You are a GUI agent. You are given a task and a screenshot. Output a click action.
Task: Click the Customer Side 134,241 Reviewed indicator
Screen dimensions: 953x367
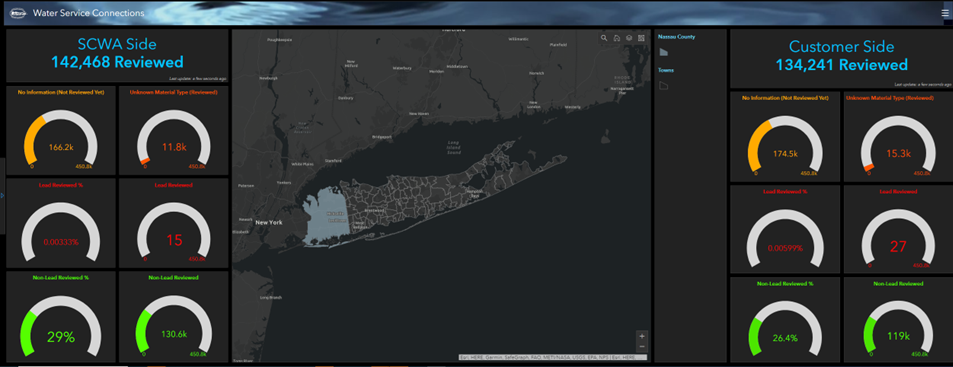coord(842,56)
